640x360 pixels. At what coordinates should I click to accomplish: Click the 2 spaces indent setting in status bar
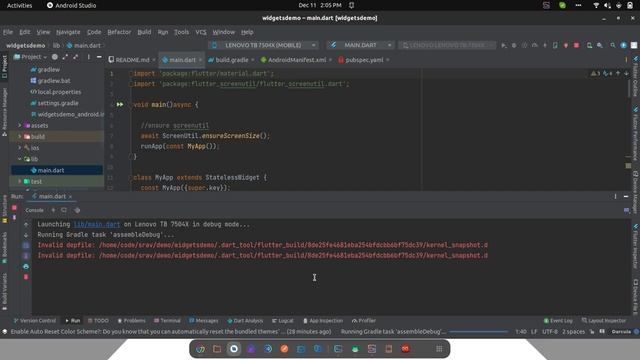[573, 331]
